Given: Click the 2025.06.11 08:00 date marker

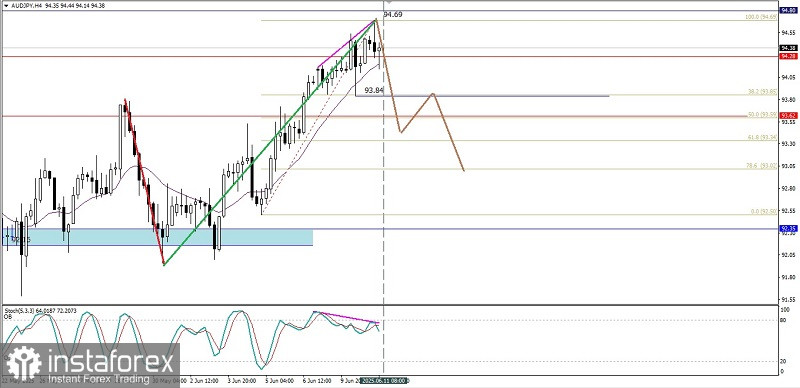Looking at the screenshot, I should (384, 380).
